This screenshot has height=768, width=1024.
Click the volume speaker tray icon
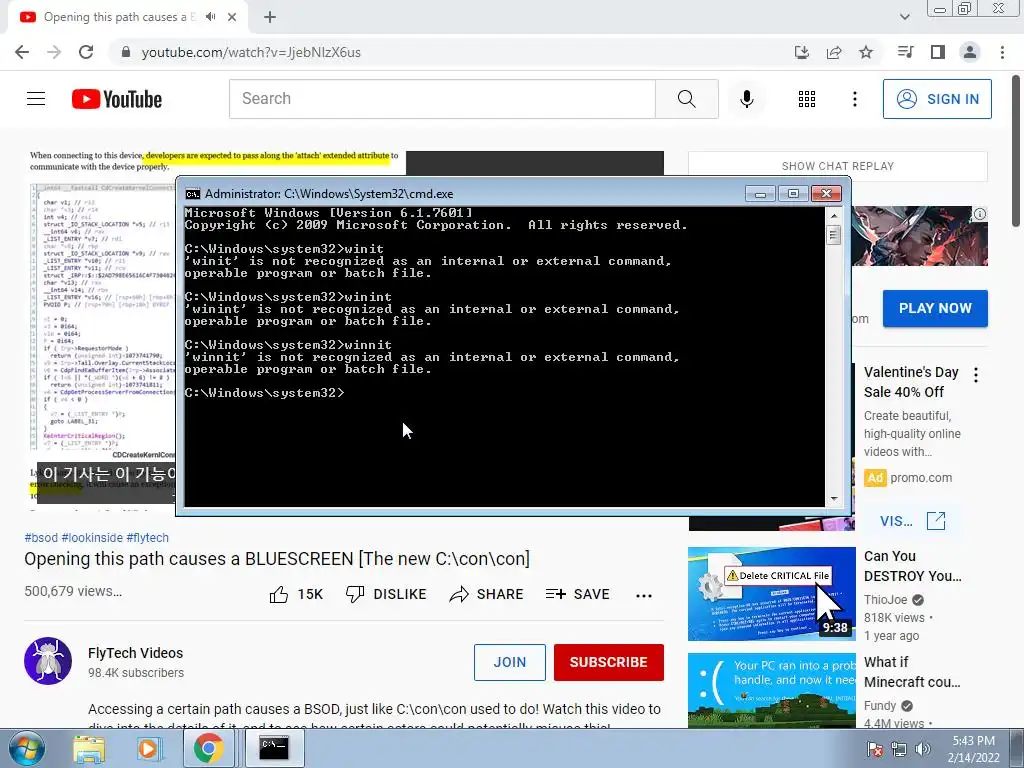922,748
